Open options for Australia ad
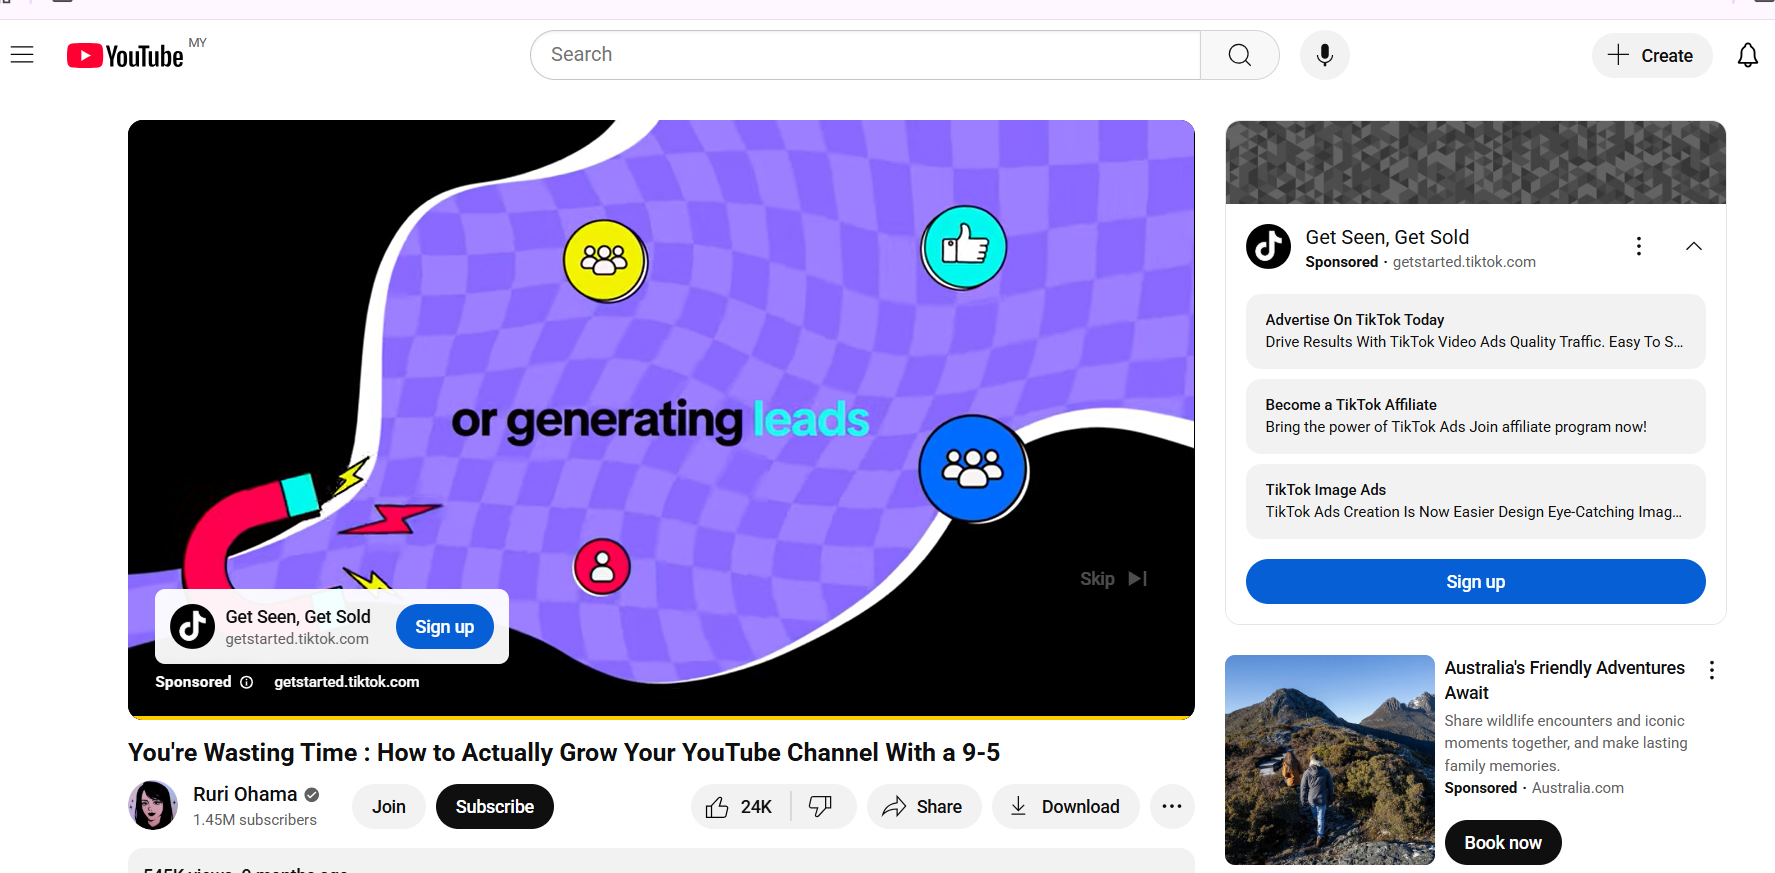The height and width of the screenshot is (873, 1775). (1711, 670)
